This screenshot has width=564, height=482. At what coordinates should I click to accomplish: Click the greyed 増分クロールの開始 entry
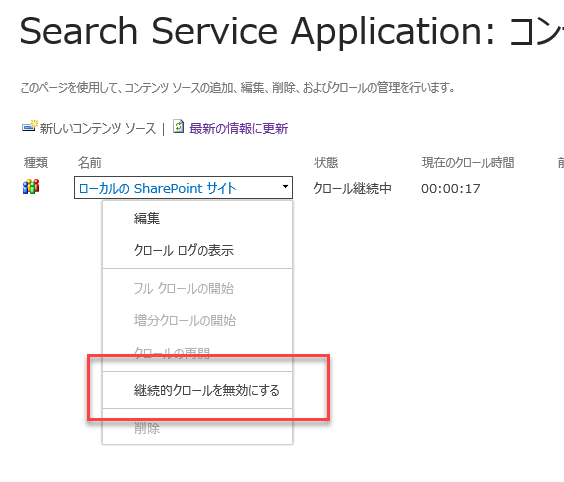tap(185, 320)
